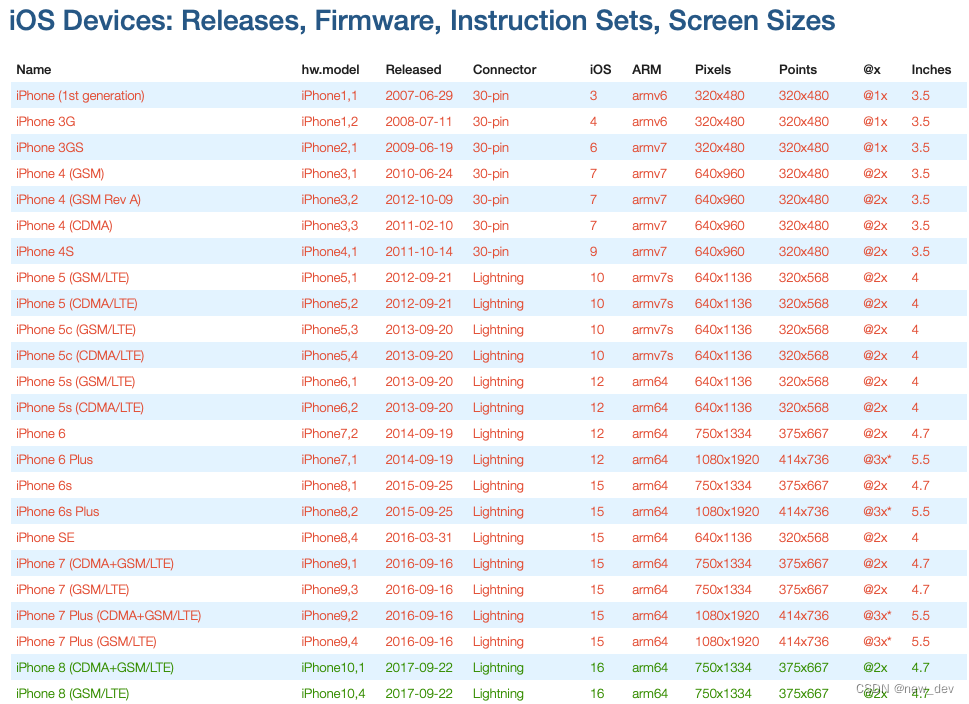Click 'armv6' in the iPhone 3G row

(650, 122)
